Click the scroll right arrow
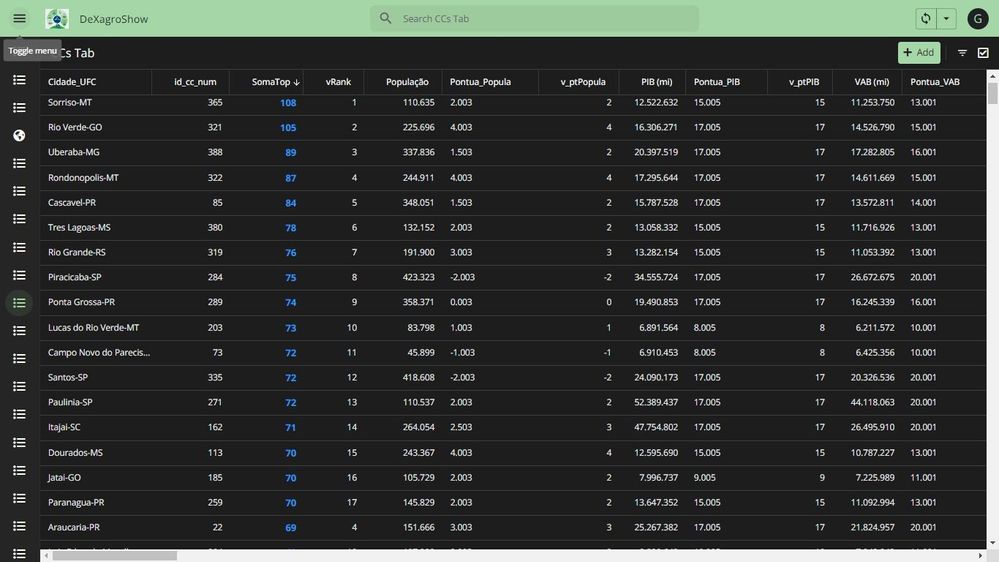The height and width of the screenshot is (562, 999). coord(981,556)
